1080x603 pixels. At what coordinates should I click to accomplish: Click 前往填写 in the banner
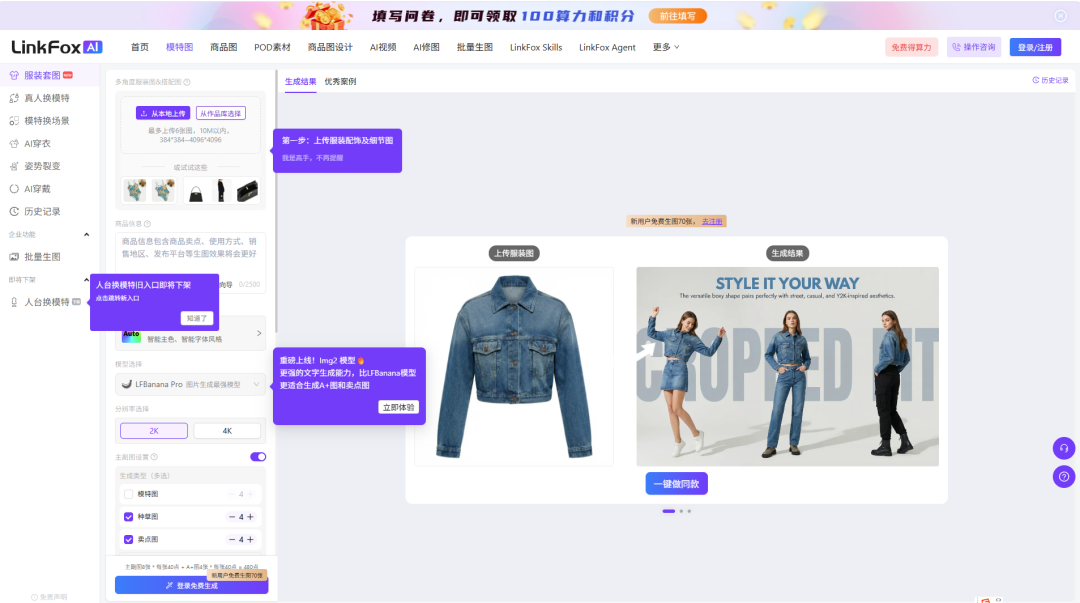[678, 16]
